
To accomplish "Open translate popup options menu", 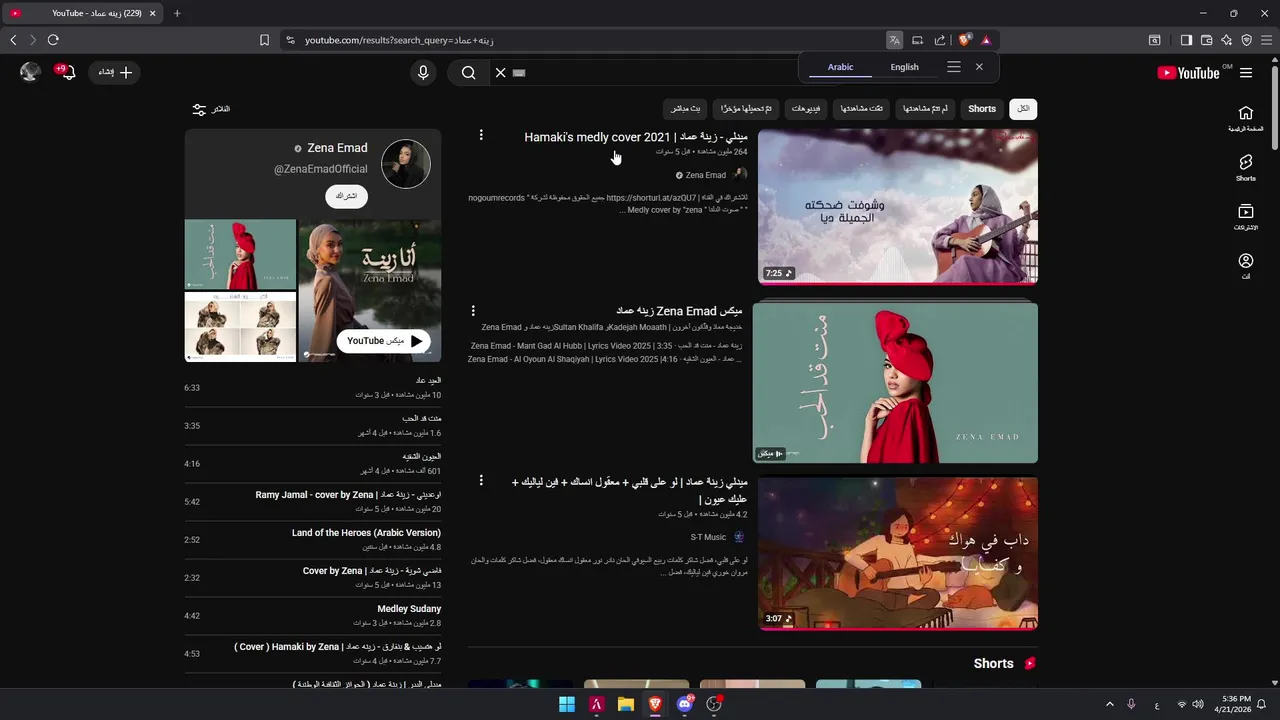I will (954, 67).
